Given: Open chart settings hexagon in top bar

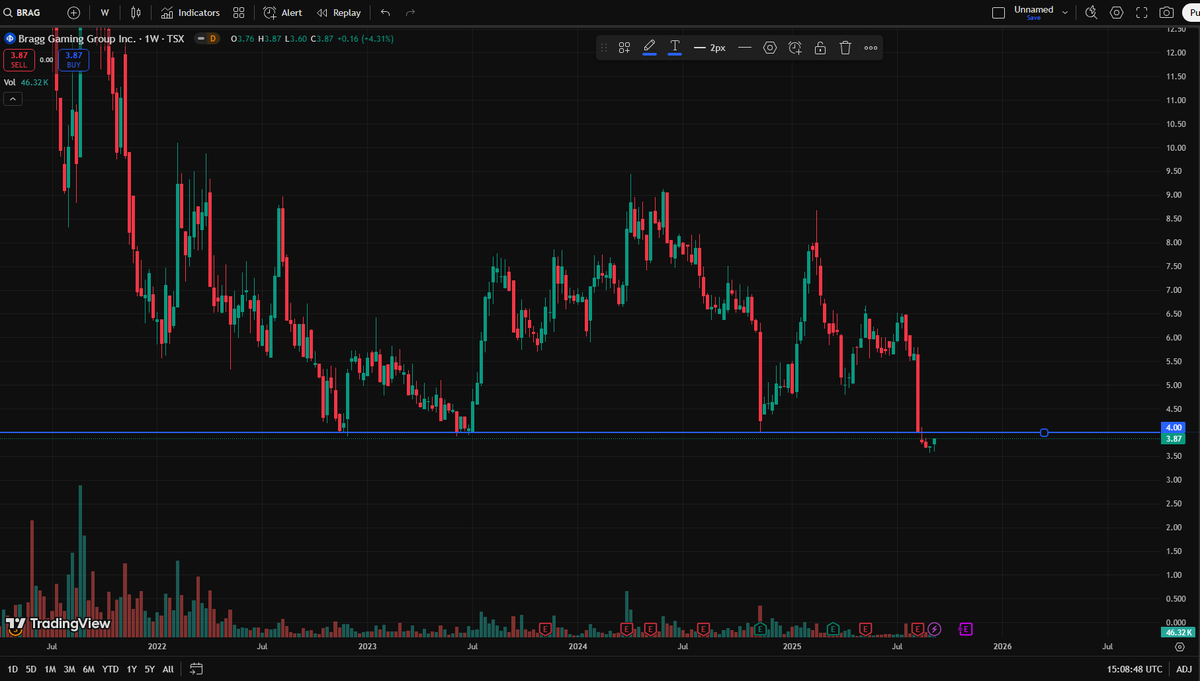Looking at the screenshot, I should point(1117,13).
